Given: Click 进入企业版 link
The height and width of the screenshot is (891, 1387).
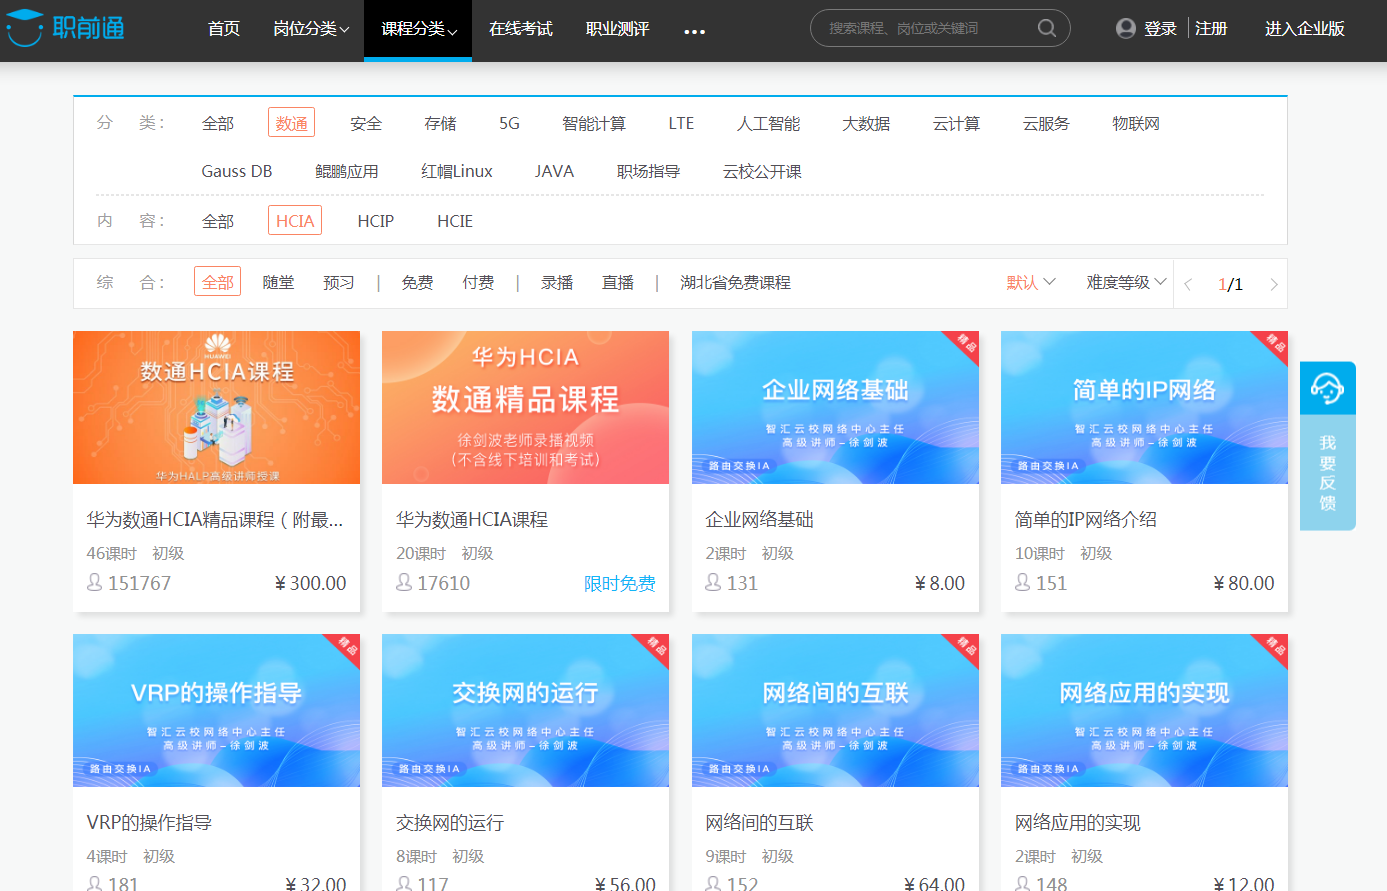Looking at the screenshot, I should pyautogui.click(x=1304, y=29).
